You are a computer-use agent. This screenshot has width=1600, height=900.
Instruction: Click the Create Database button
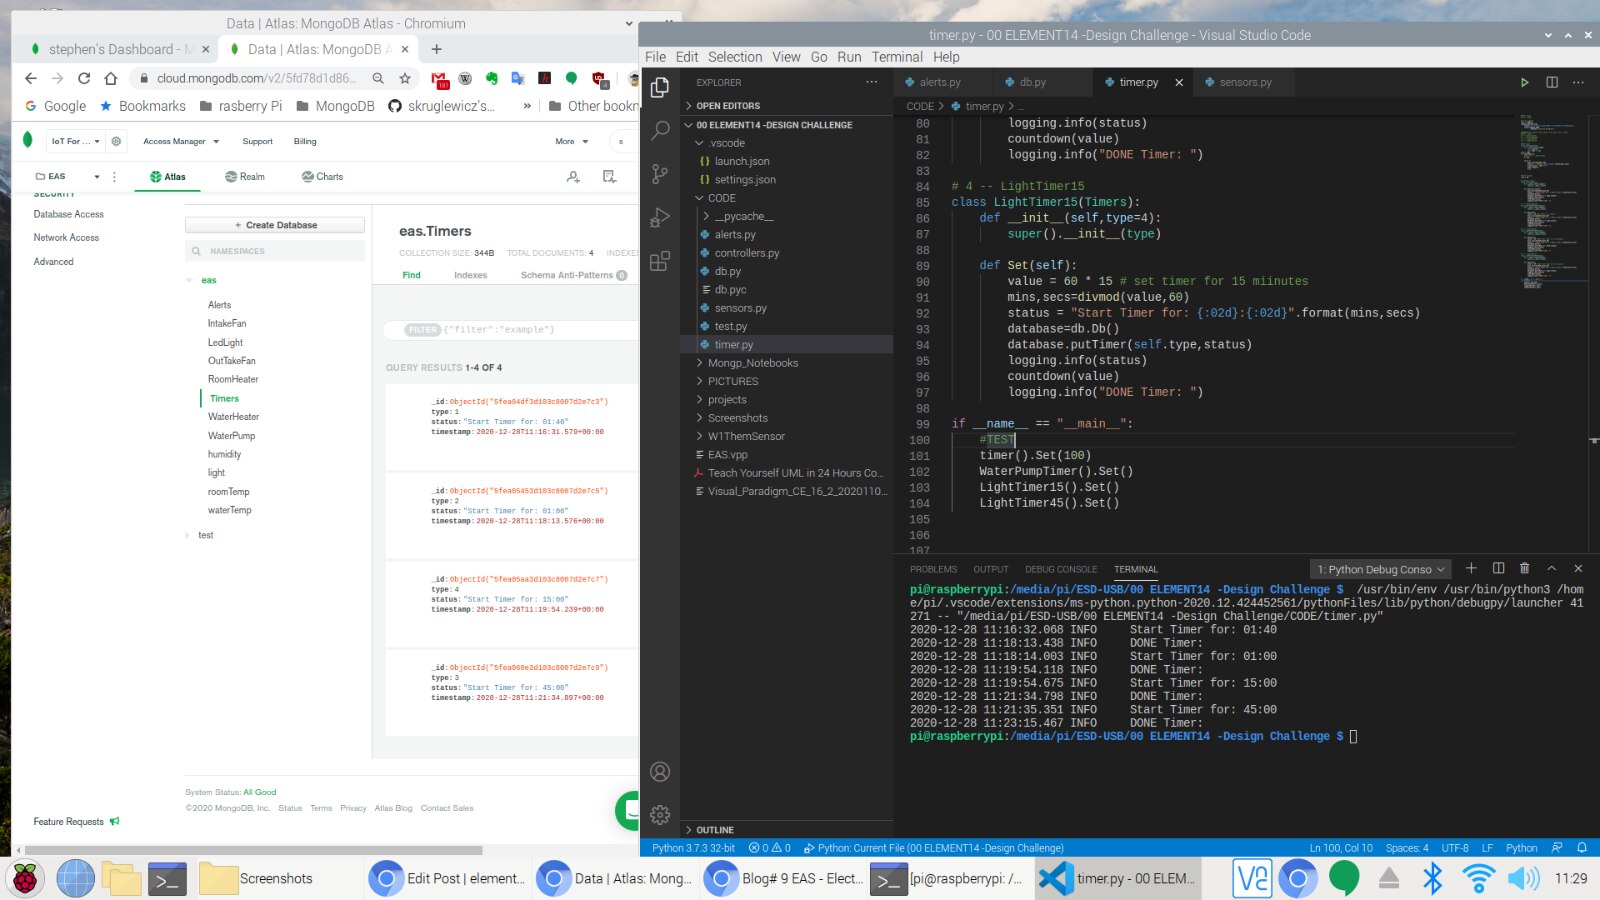[x=275, y=225]
